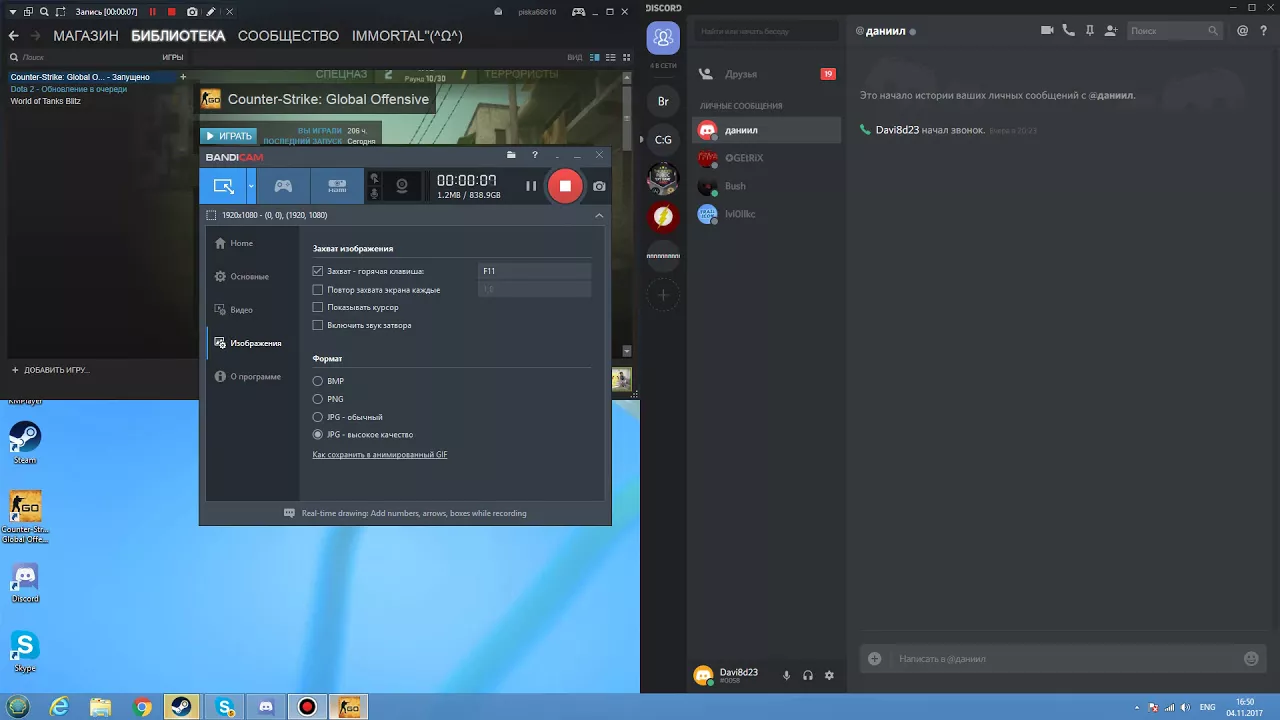Open Steam Big Picture gamepad icon
The image size is (1280, 720).
[x=579, y=12]
